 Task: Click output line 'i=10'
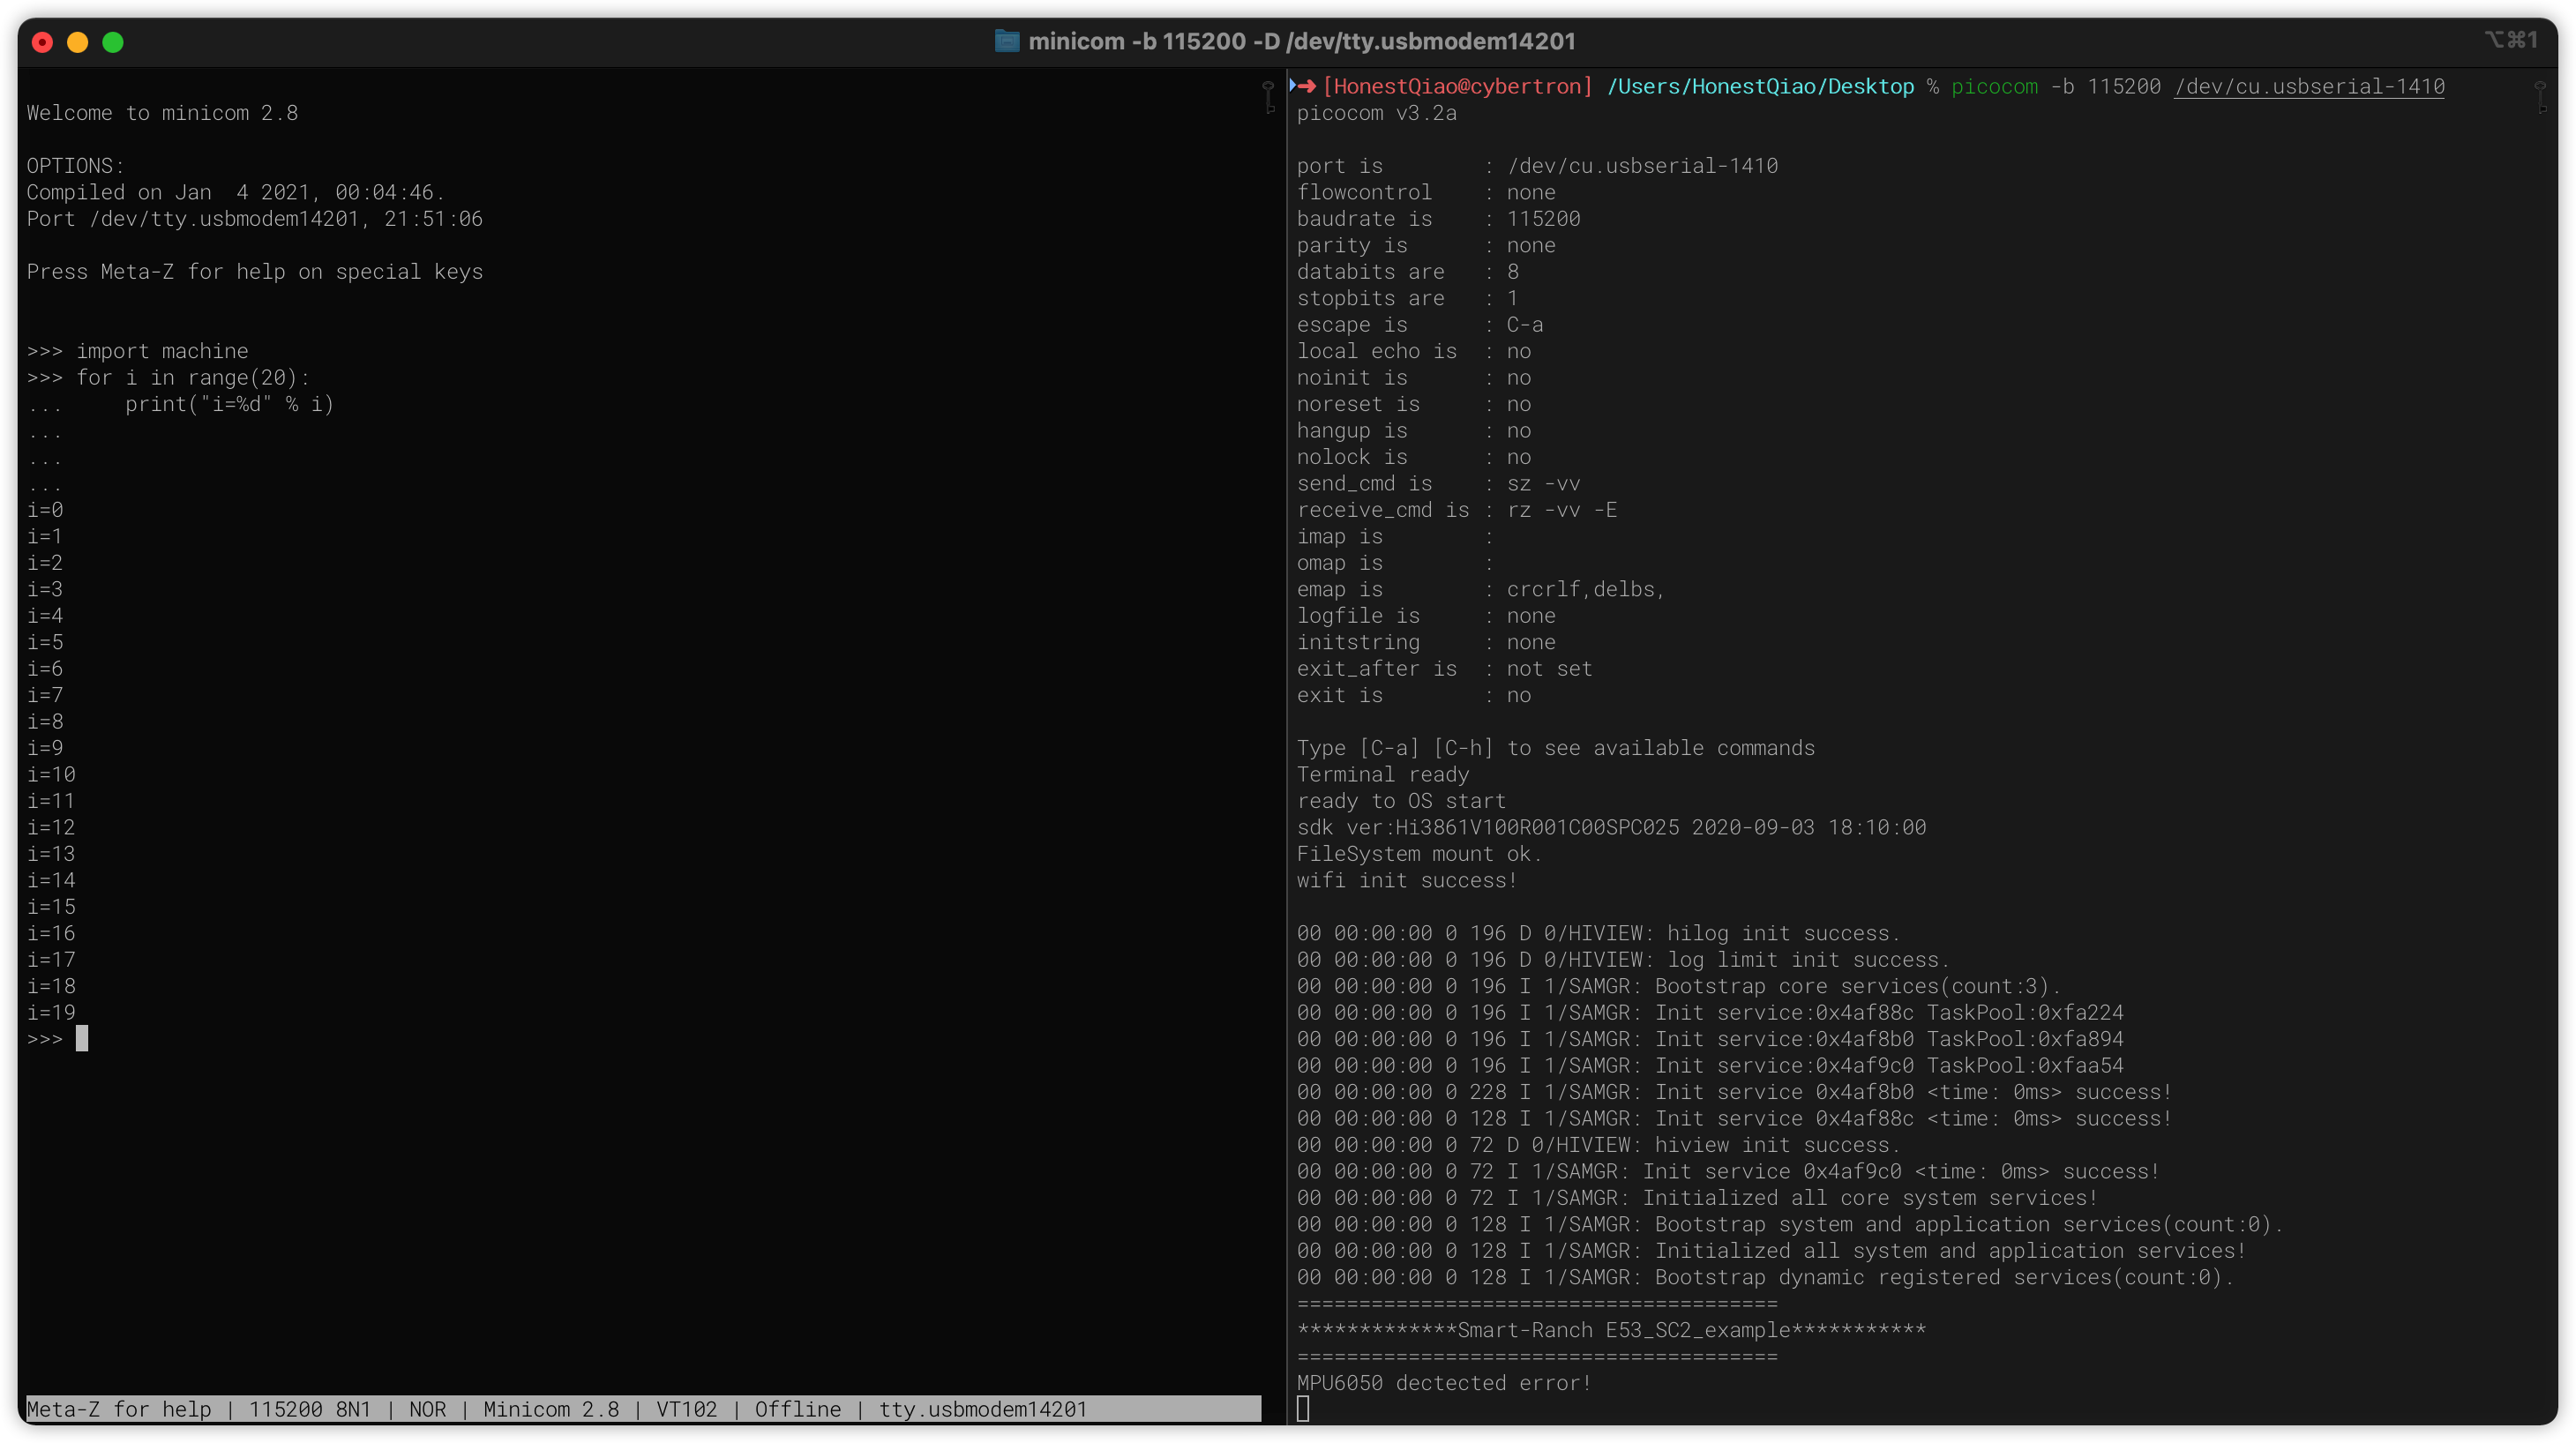pyautogui.click(x=51, y=775)
